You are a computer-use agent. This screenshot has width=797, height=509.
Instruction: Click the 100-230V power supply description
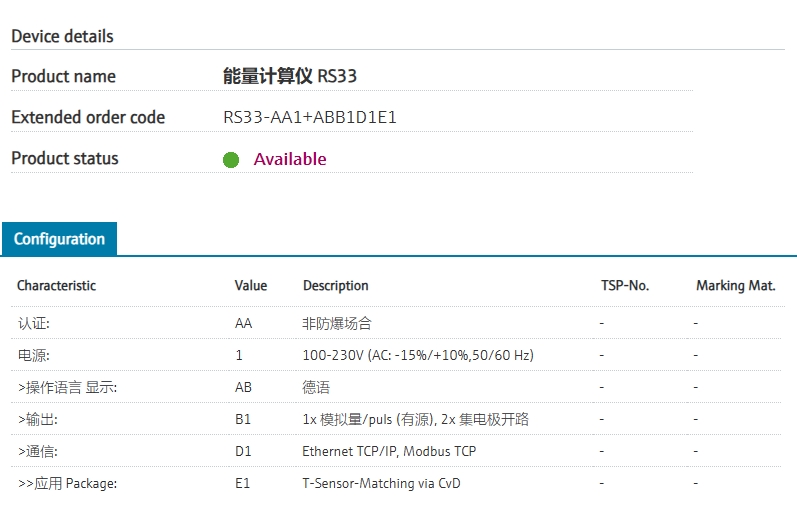pyautogui.click(x=418, y=355)
